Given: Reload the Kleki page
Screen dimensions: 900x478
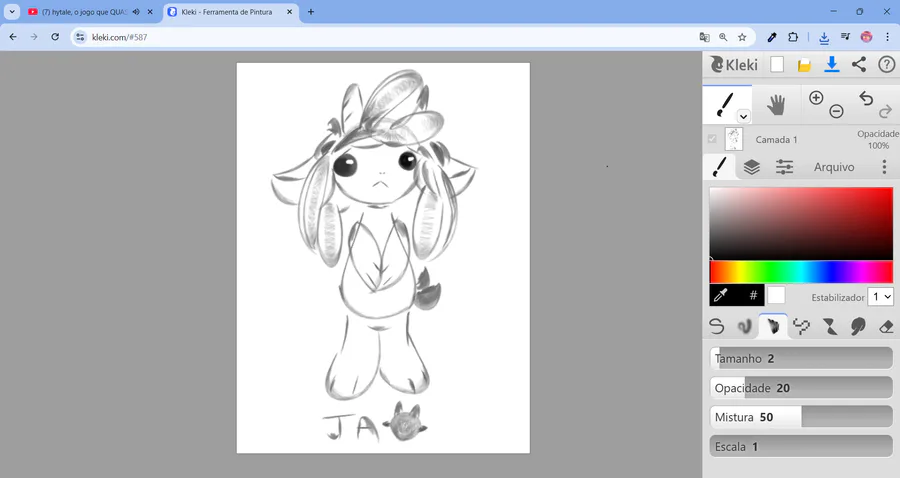Looking at the screenshot, I should click(x=55, y=37).
